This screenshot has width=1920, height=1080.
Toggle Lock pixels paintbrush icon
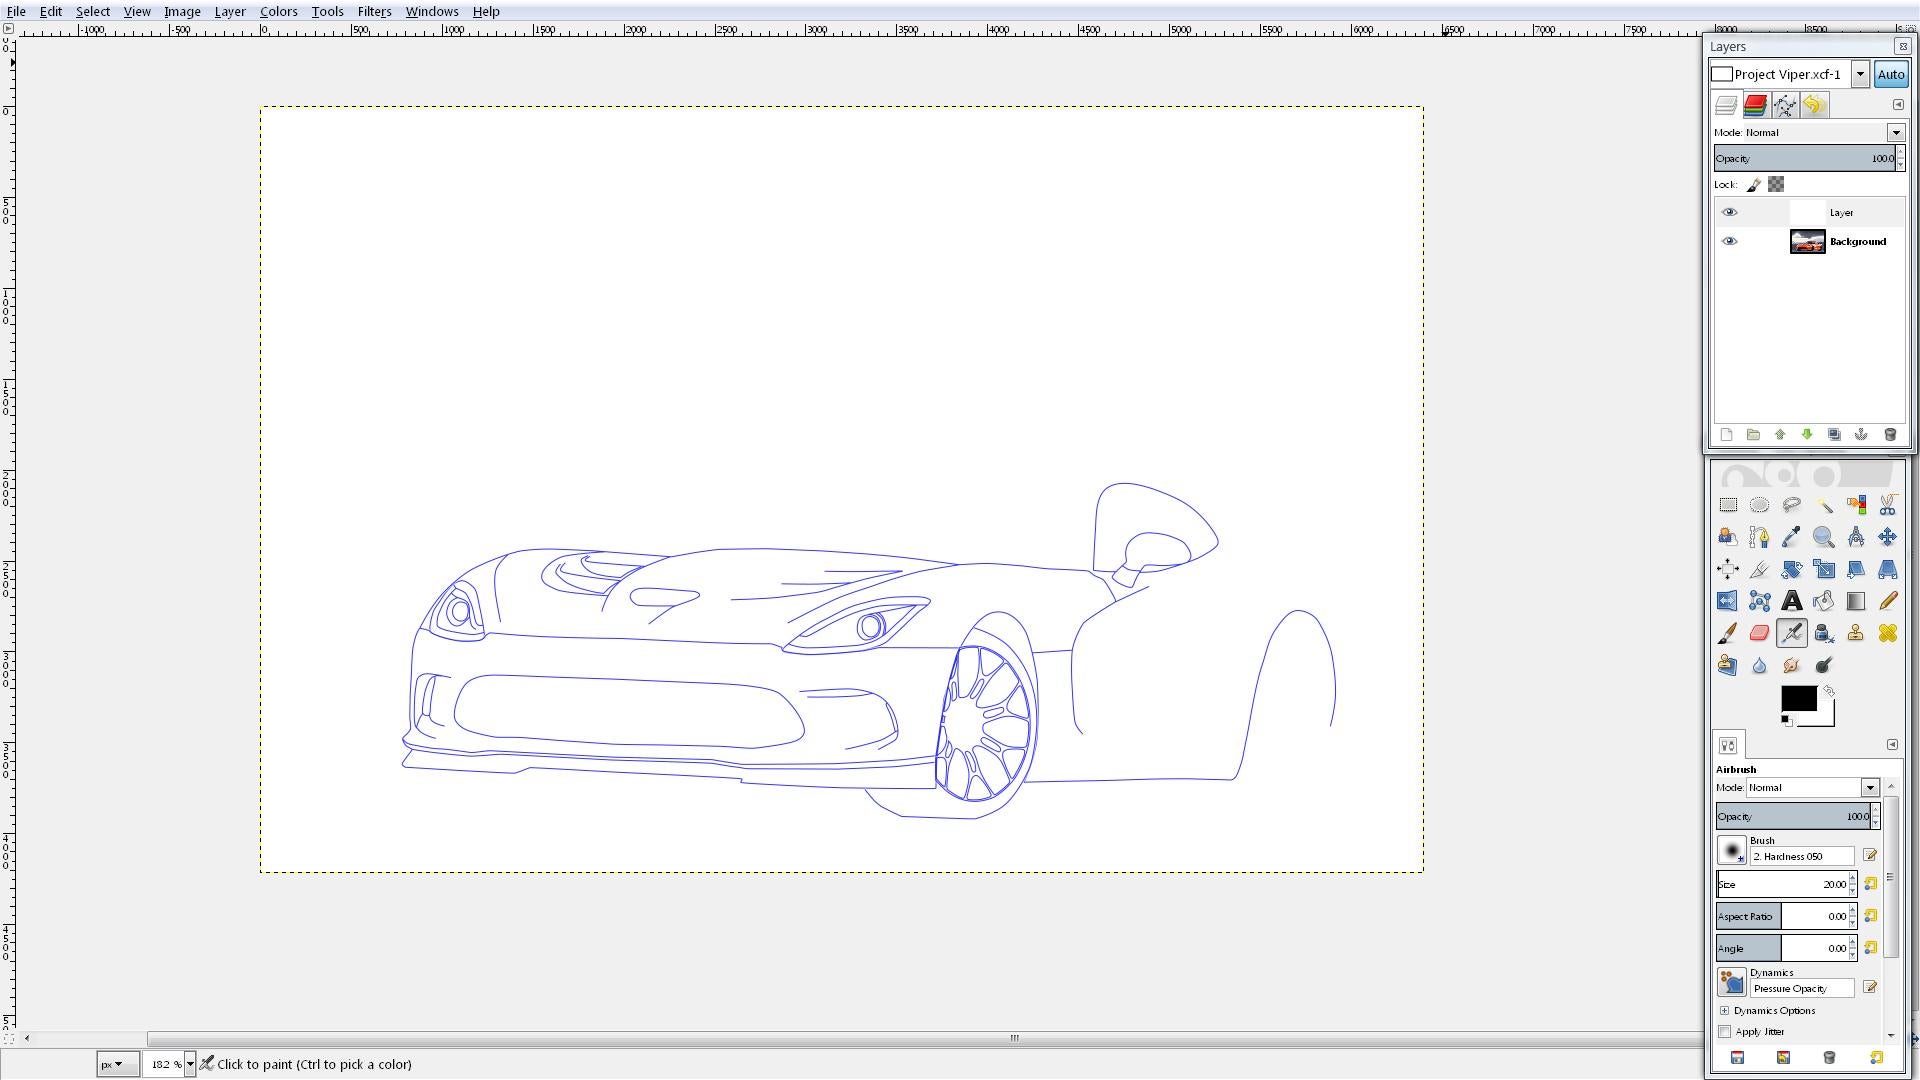pyautogui.click(x=1754, y=184)
